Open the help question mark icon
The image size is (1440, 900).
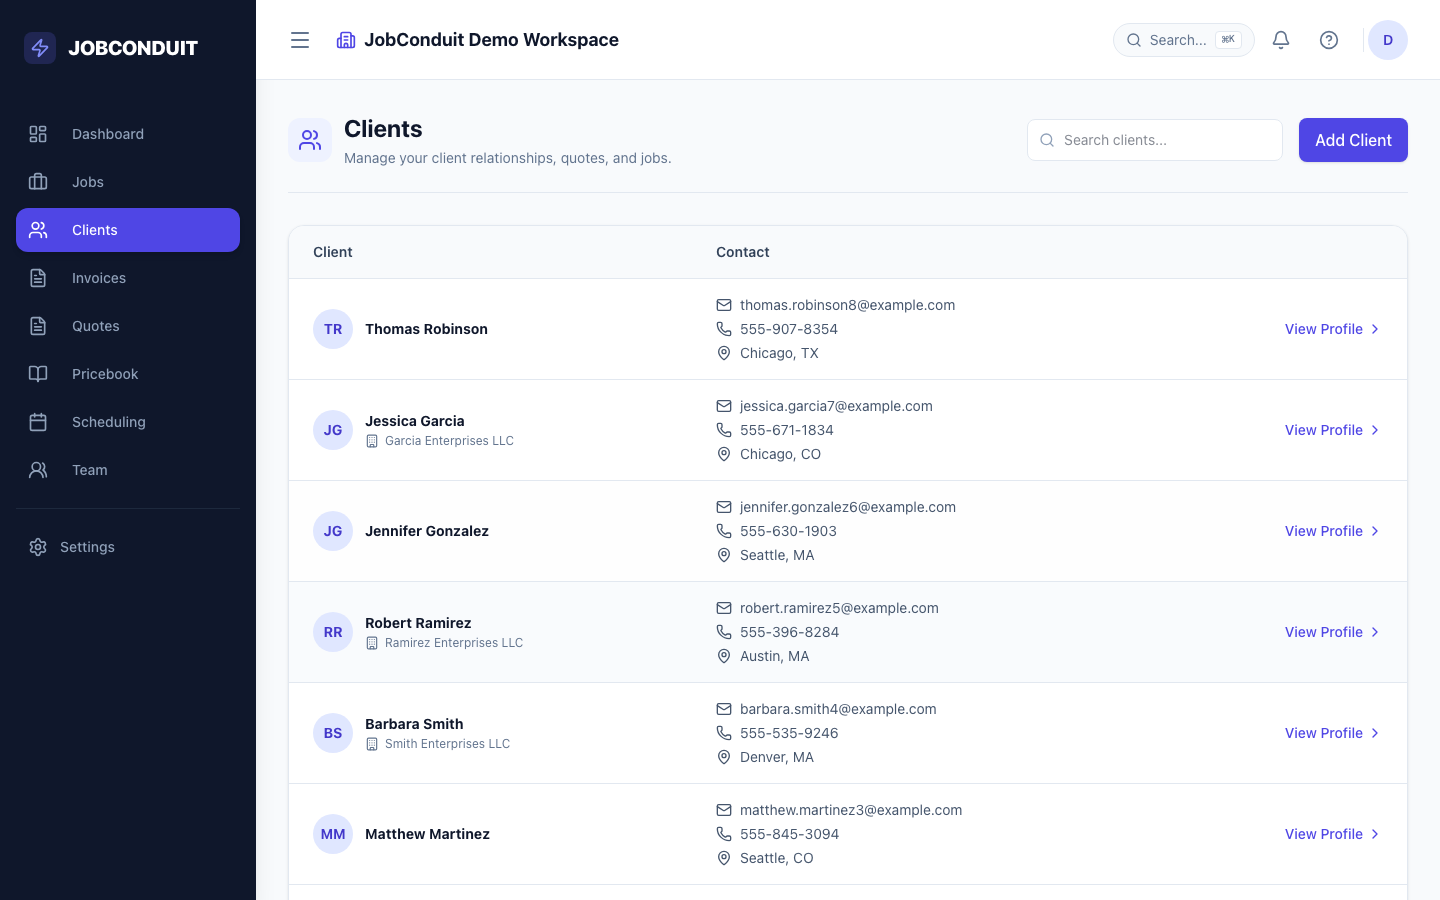point(1329,40)
